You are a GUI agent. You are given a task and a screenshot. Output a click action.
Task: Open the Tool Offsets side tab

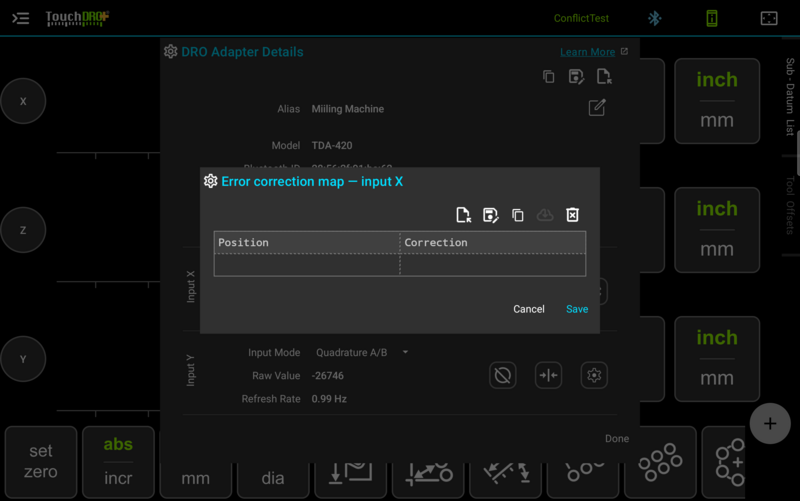click(790, 205)
